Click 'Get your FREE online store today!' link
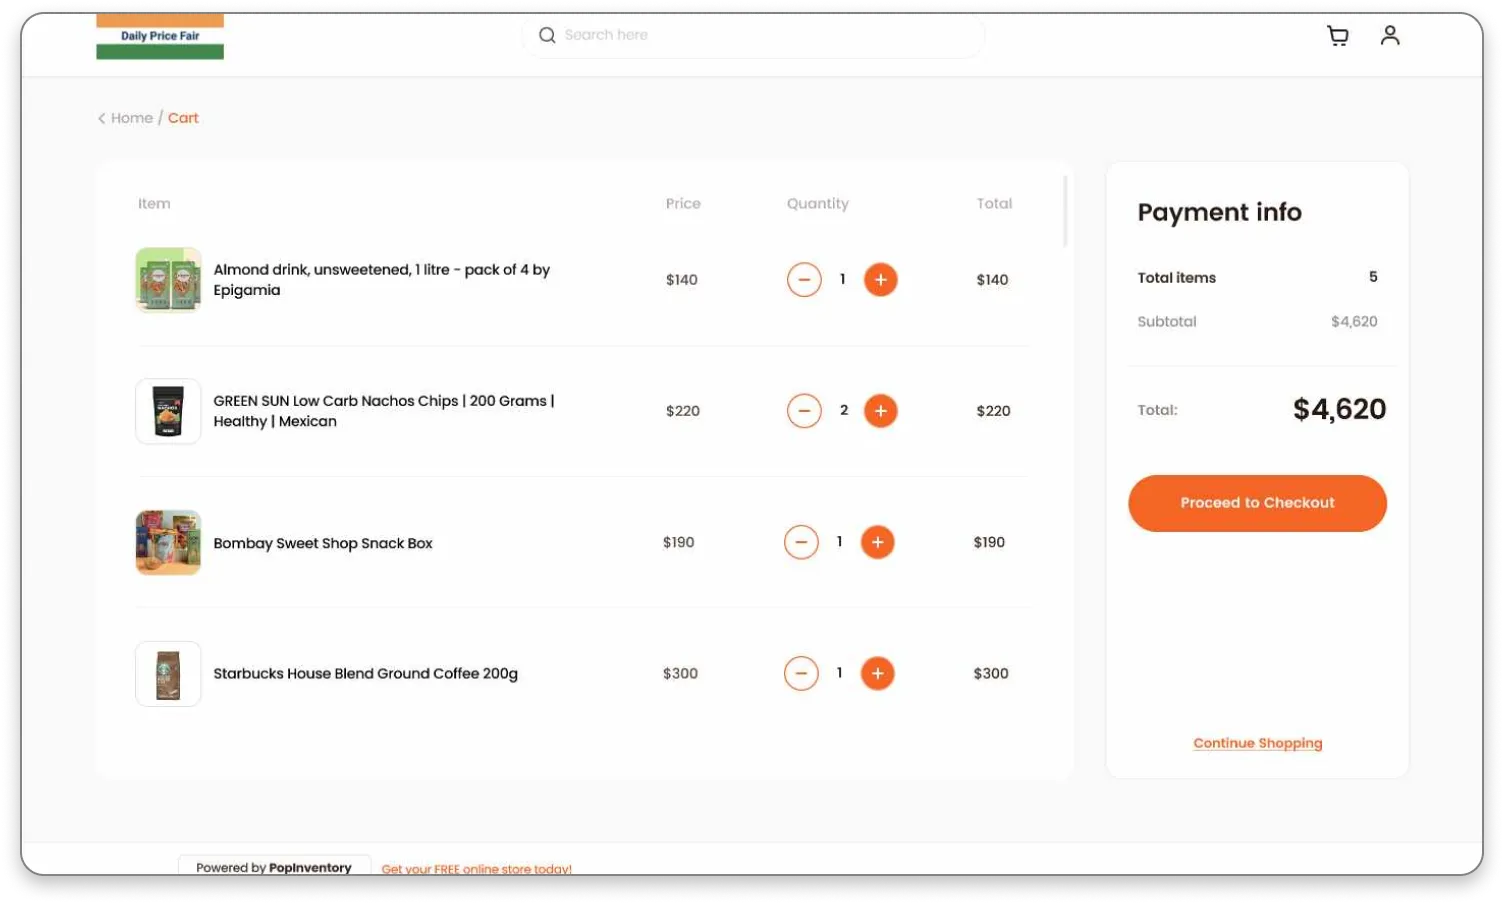 (476, 869)
